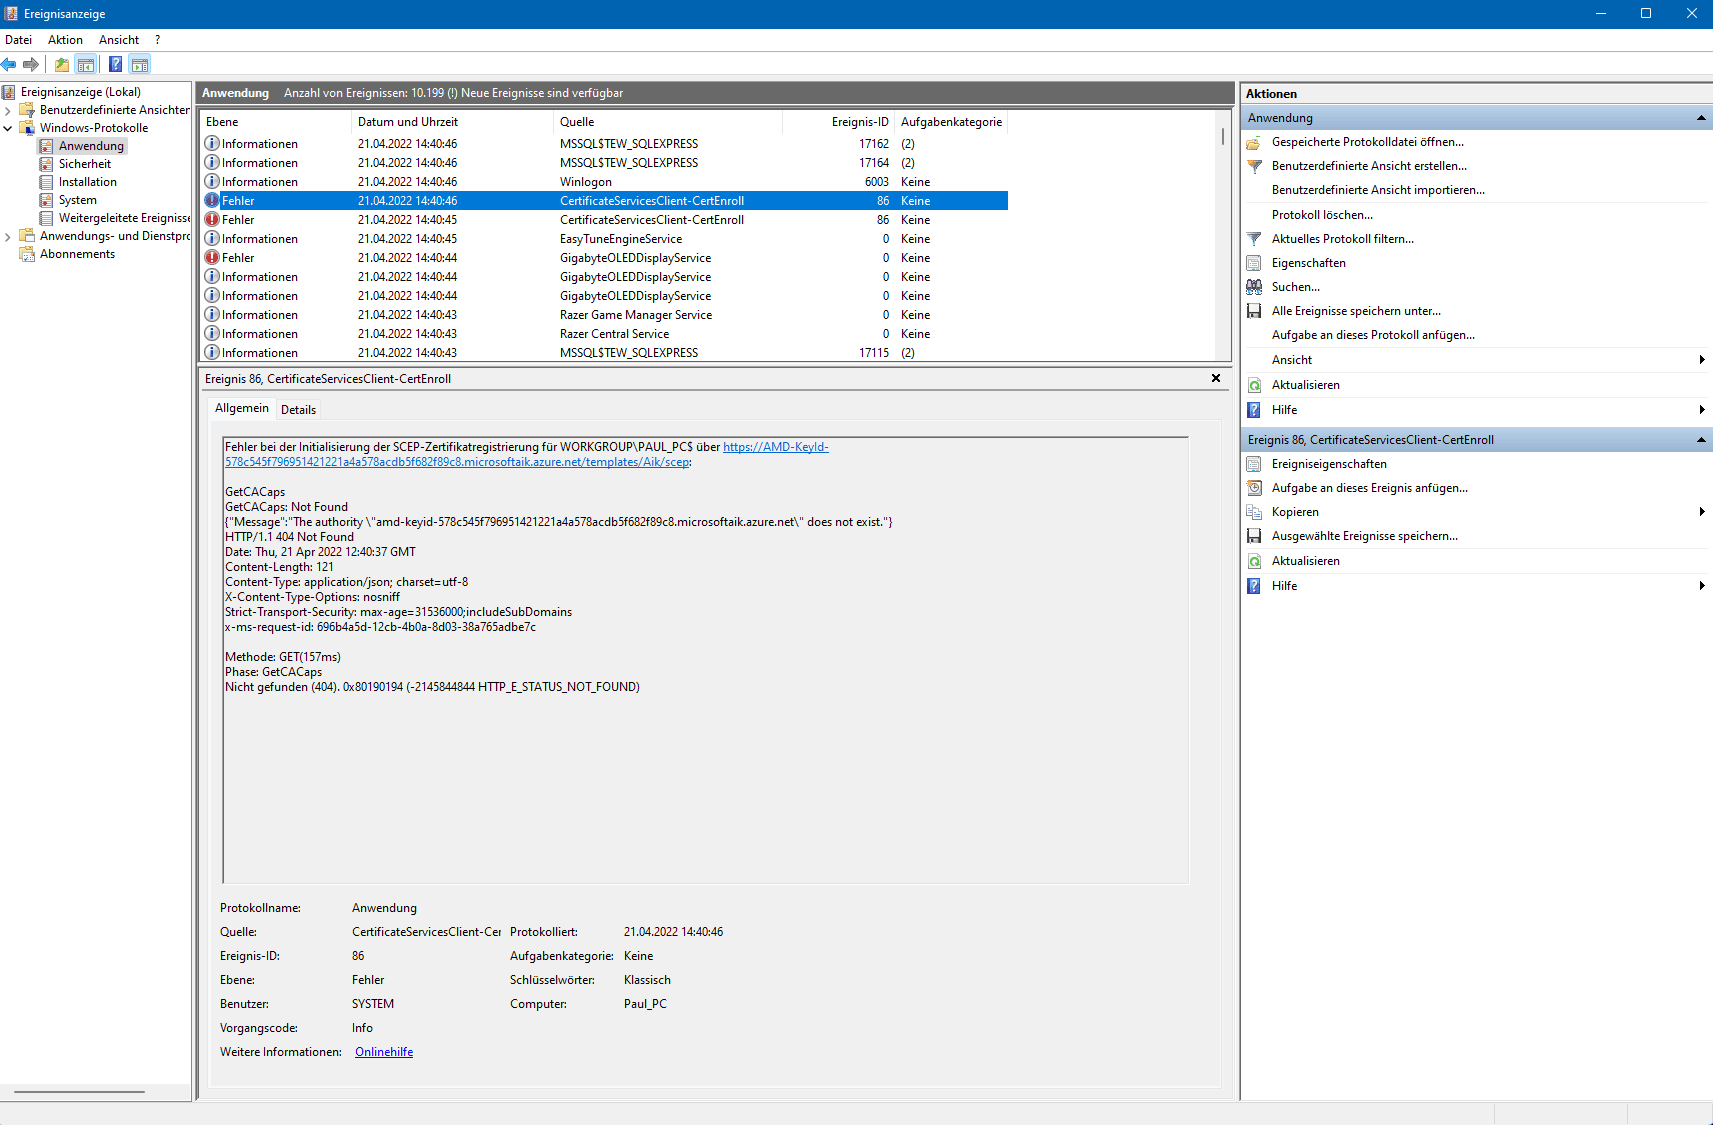Open the Datei menu
Screen dimensions: 1713x1125
point(18,40)
